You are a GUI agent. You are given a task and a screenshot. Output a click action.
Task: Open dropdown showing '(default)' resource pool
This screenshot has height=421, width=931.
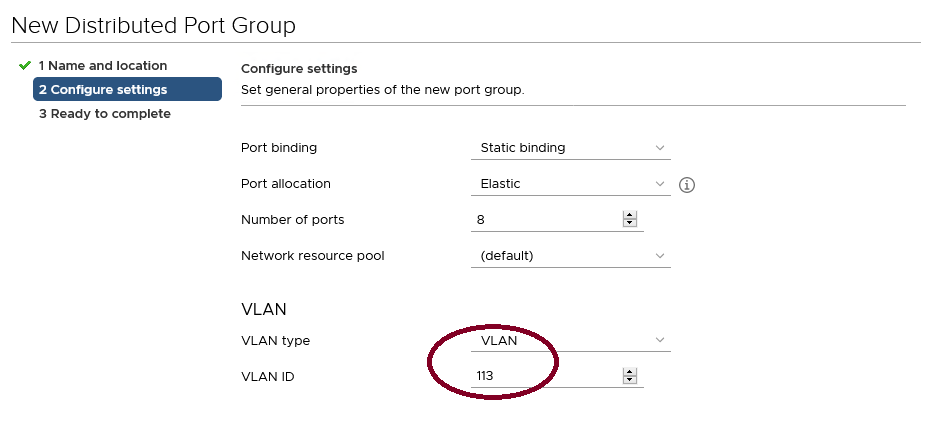click(569, 256)
